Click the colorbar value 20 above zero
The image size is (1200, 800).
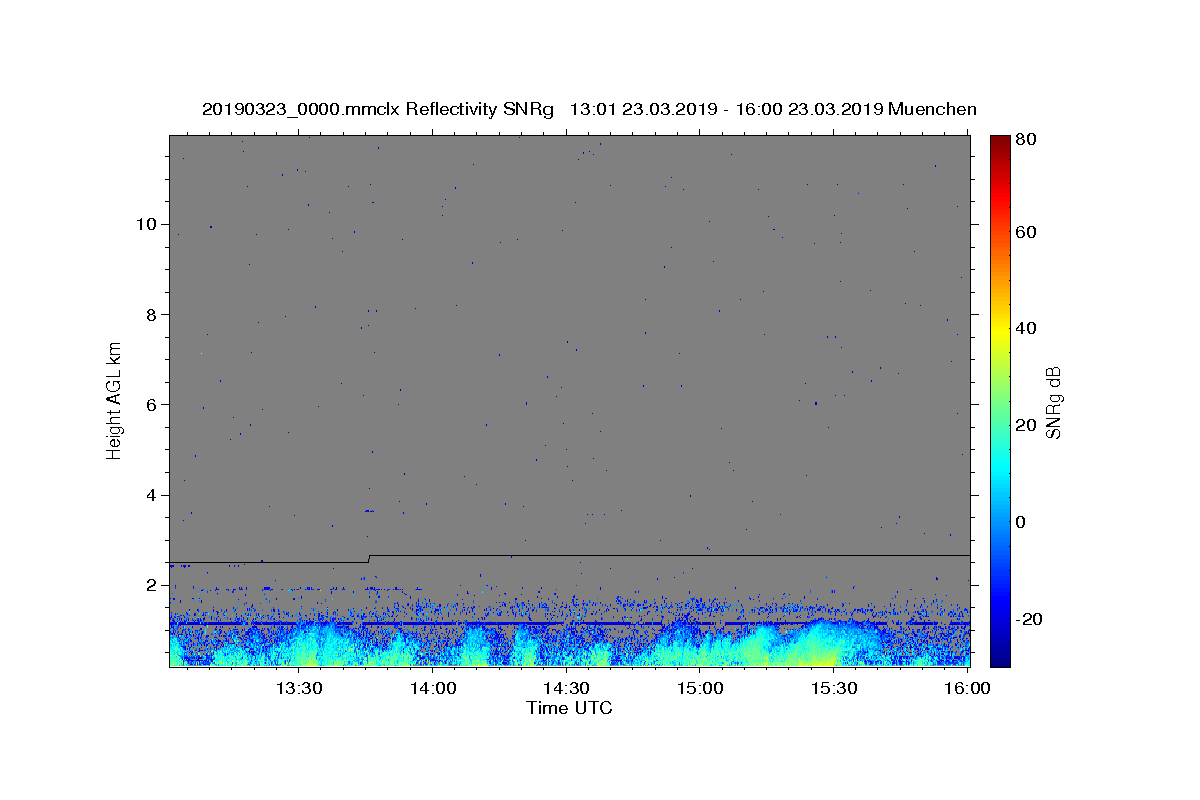(x=1028, y=425)
